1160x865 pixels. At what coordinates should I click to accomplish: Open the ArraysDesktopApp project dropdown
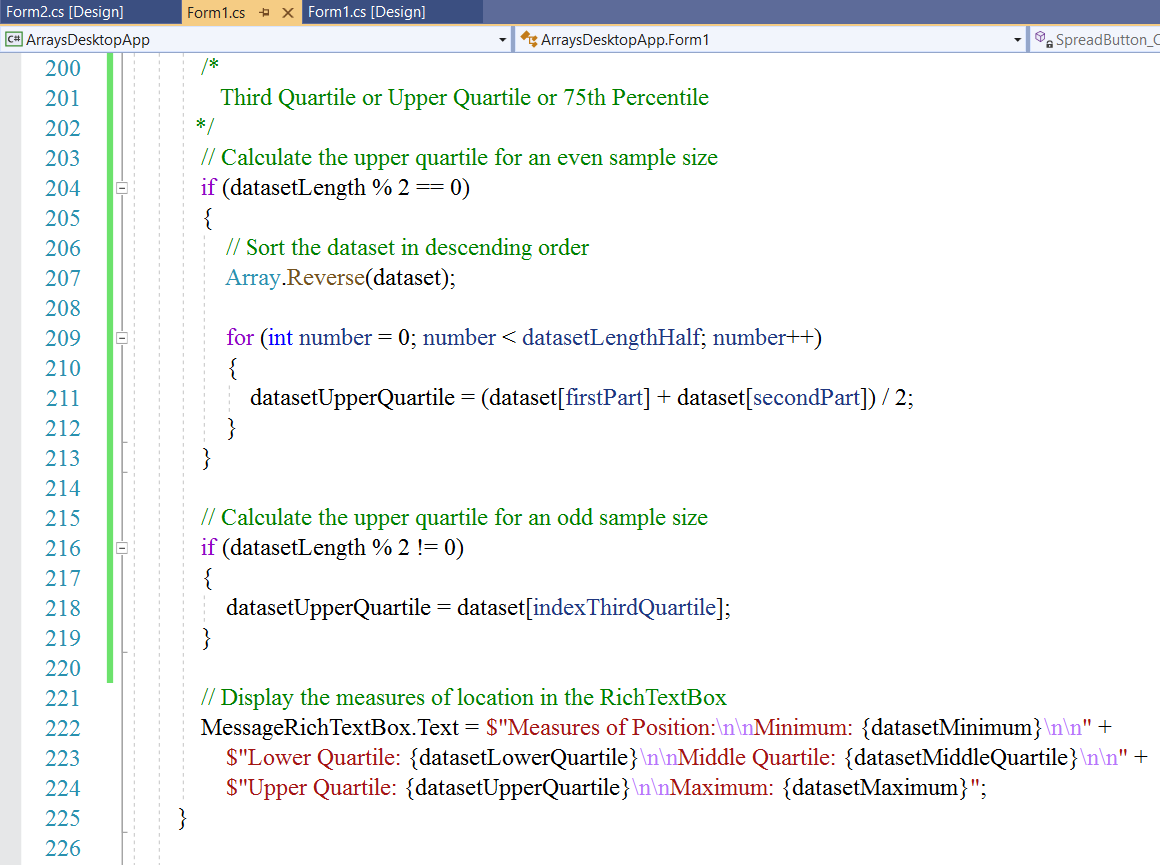tap(502, 40)
